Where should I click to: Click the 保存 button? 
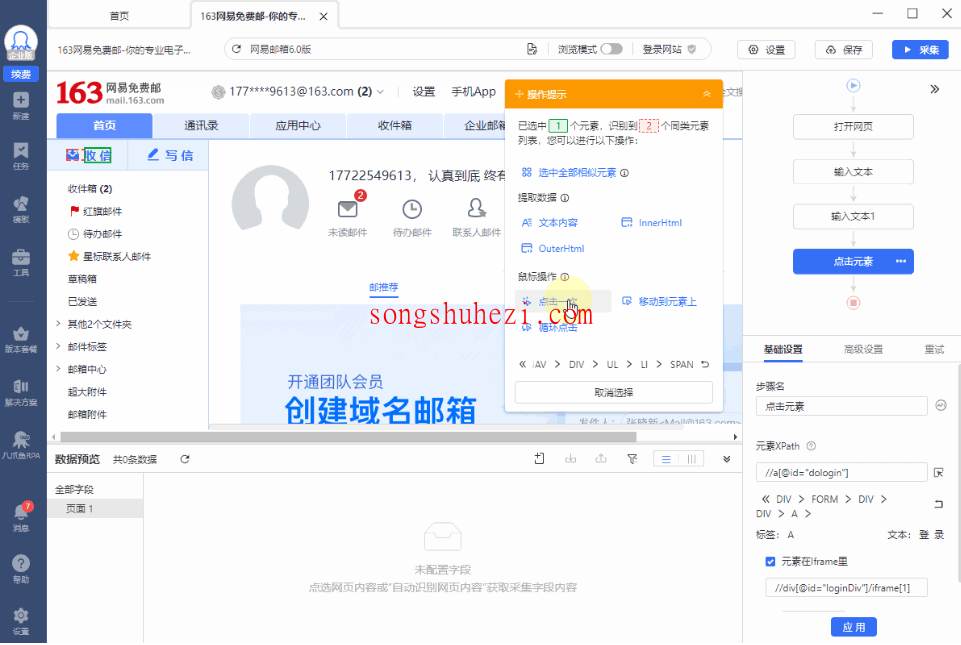844,50
